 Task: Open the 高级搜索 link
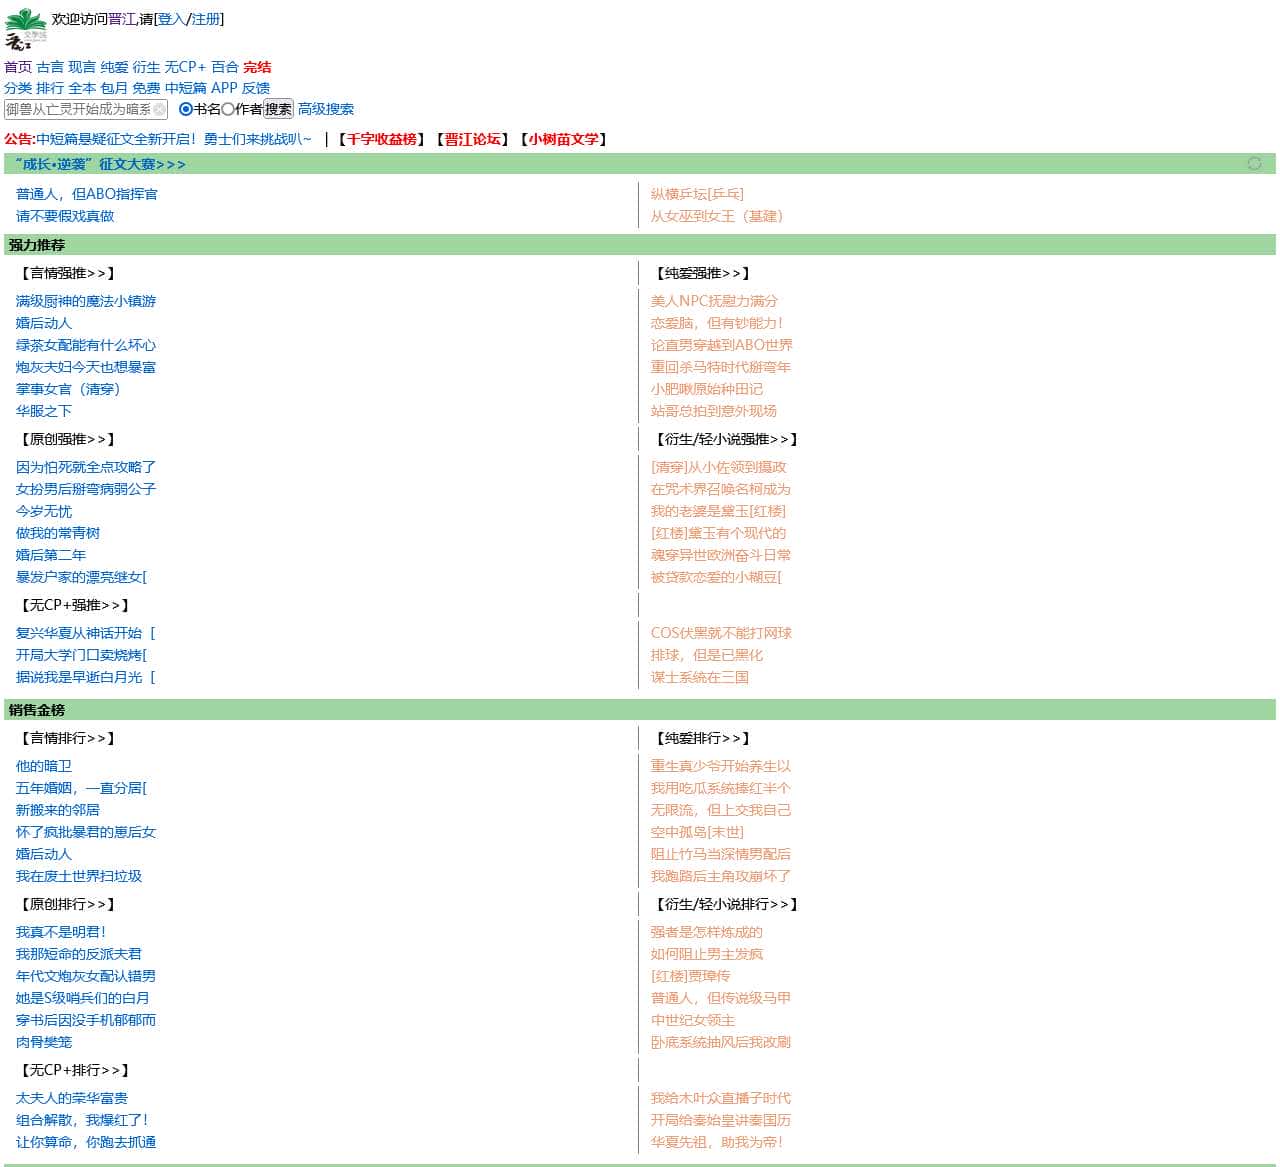pos(326,109)
